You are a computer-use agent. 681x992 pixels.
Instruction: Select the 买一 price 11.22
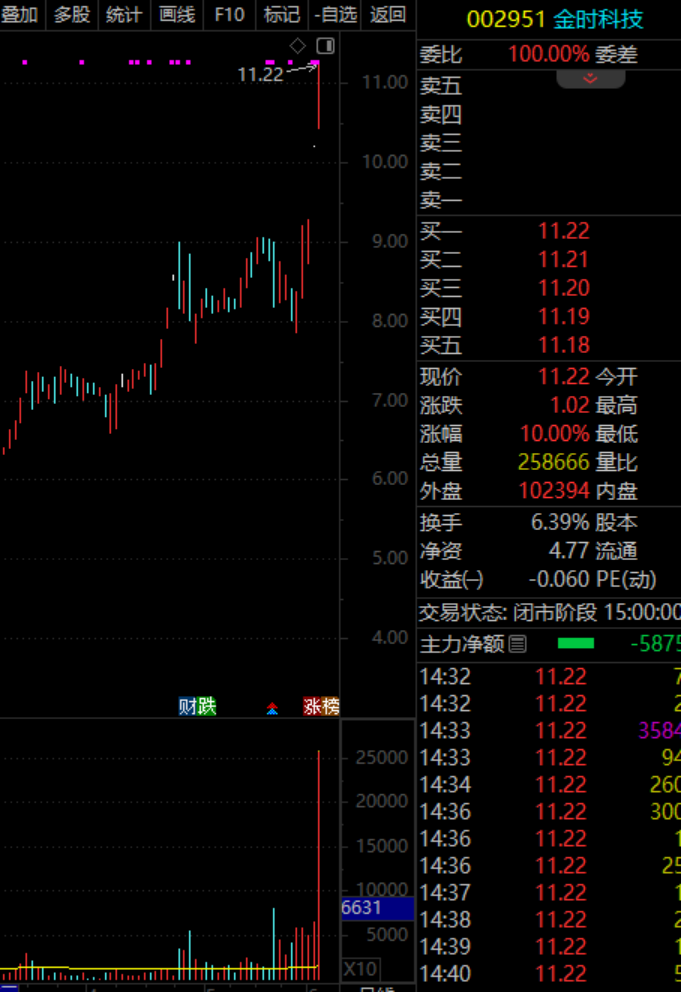coord(563,231)
